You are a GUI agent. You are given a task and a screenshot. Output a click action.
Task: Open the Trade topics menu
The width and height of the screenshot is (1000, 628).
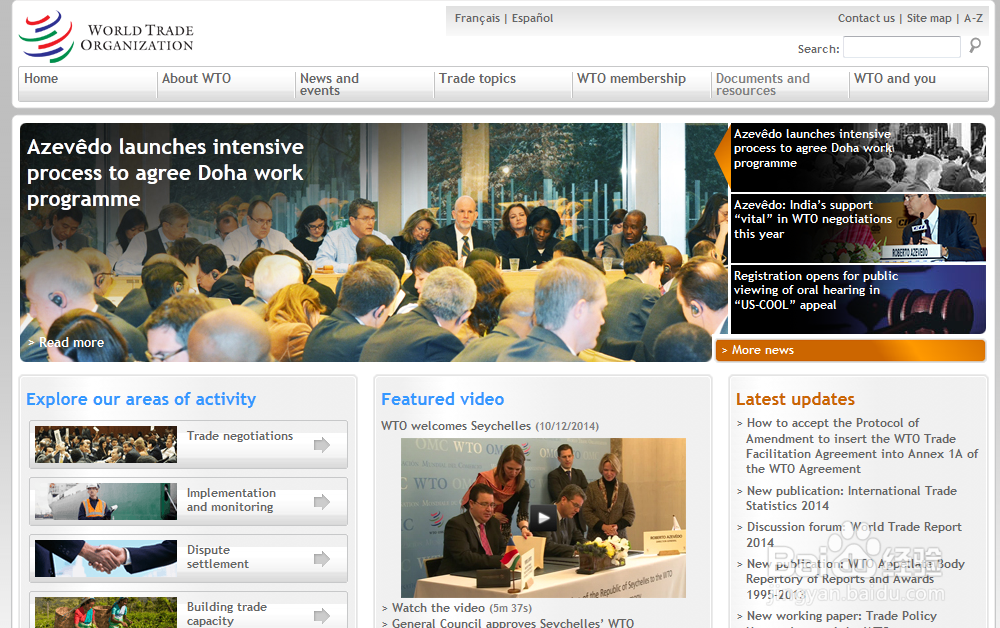pyautogui.click(x=477, y=78)
